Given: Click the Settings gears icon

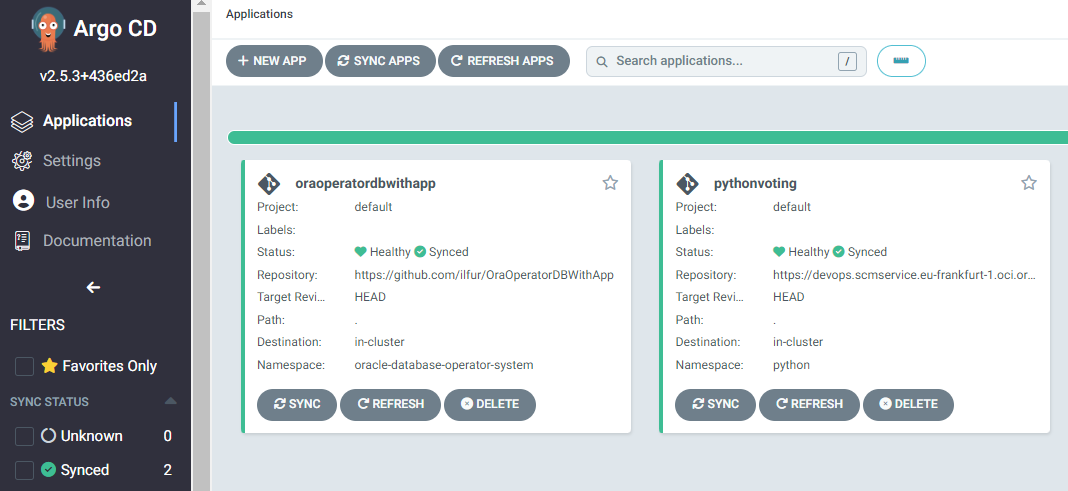Looking at the screenshot, I should [x=22, y=161].
